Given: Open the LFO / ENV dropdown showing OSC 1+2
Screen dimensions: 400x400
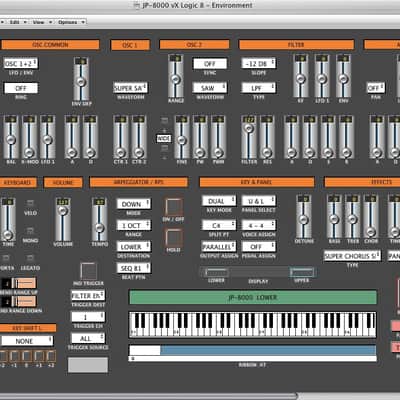Looking at the screenshot, I should [x=21, y=63].
